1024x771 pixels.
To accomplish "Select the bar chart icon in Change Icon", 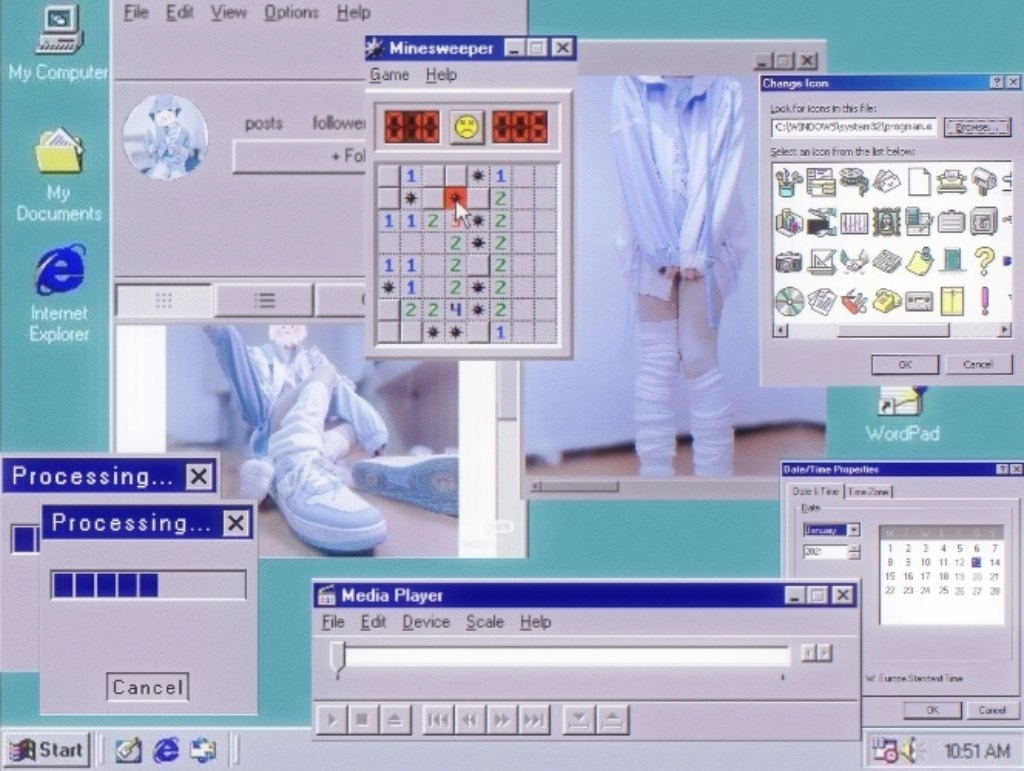I will coord(789,222).
